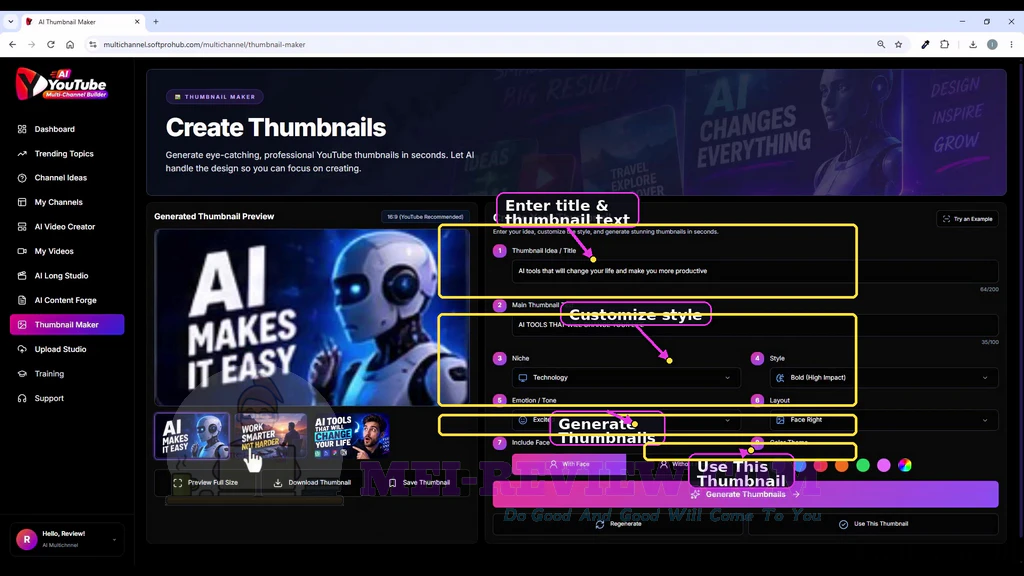Click the browser forward arrow
This screenshot has height=576, width=1024.
(x=31, y=44)
